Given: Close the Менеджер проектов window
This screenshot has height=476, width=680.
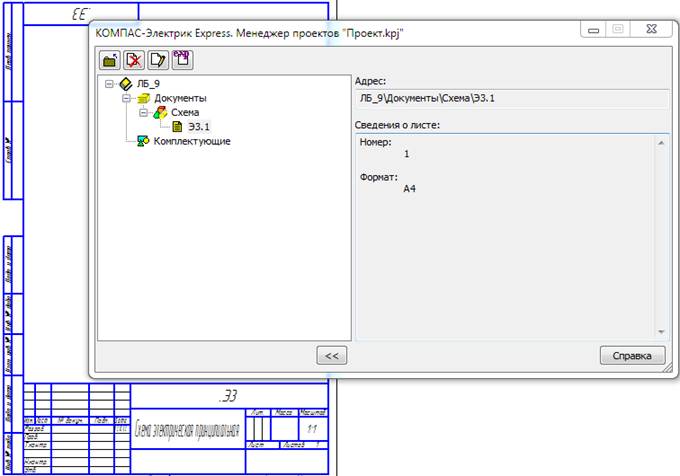Looking at the screenshot, I should pyautogui.click(x=651, y=29).
